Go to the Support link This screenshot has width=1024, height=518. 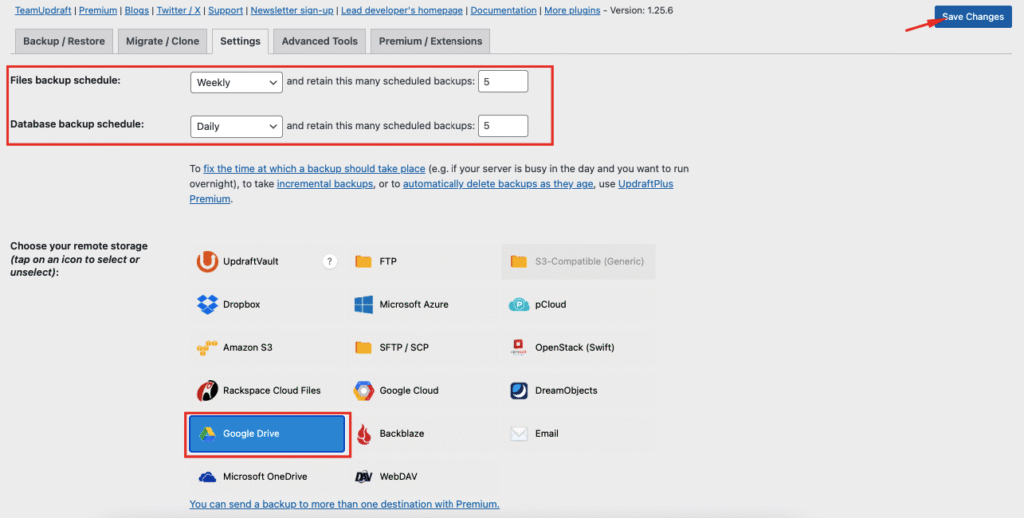click(x=225, y=10)
